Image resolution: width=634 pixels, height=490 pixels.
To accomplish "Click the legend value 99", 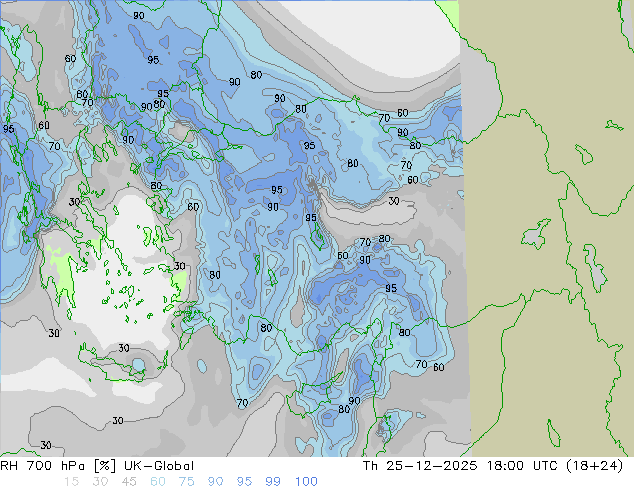I will coord(273,482).
